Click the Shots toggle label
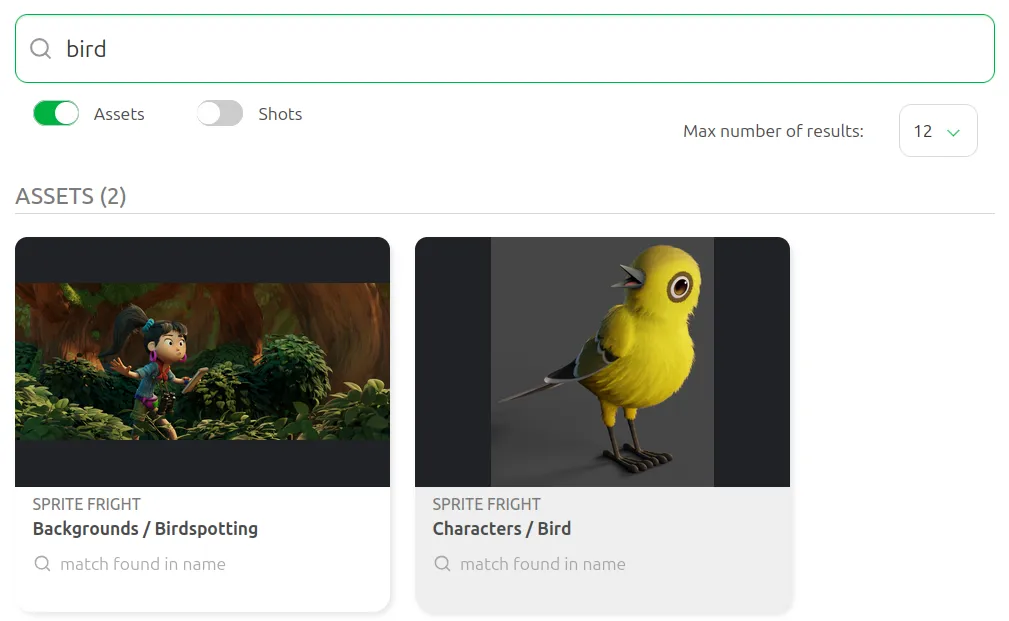1009x621 pixels. [x=280, y=114]
